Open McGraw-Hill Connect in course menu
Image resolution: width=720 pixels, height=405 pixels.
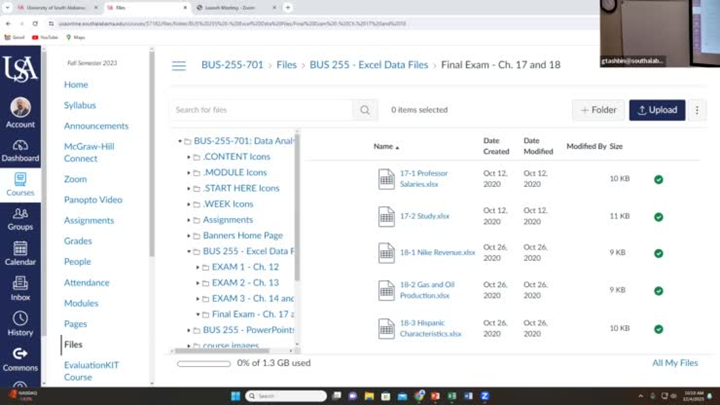(x=89, y=152)
